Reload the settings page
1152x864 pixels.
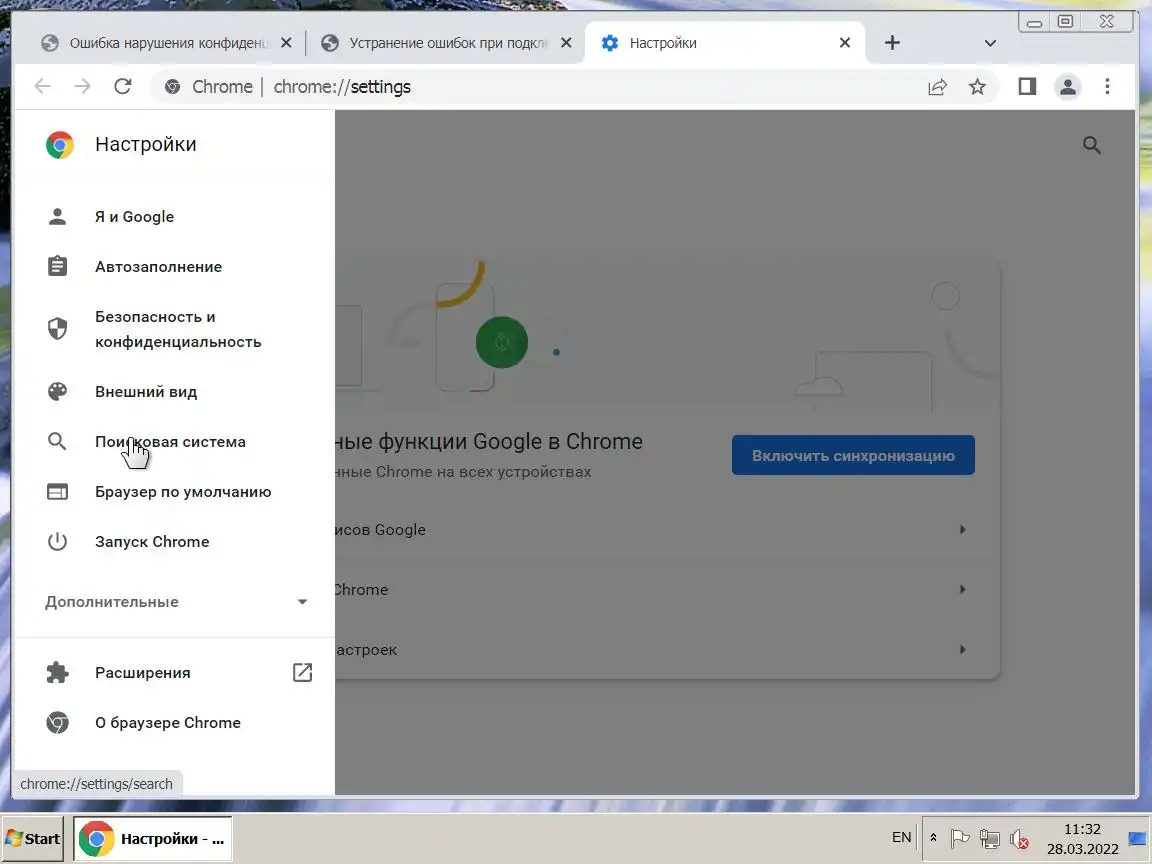point(123,87)
